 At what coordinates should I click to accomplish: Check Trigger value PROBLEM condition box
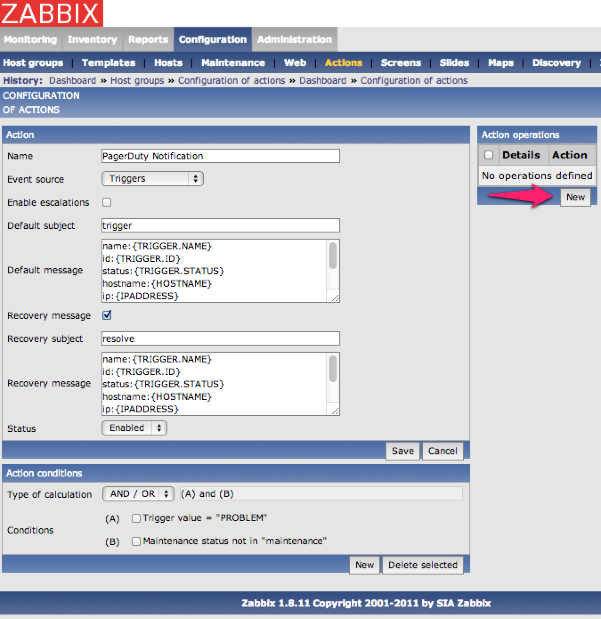tap(136, 518)
